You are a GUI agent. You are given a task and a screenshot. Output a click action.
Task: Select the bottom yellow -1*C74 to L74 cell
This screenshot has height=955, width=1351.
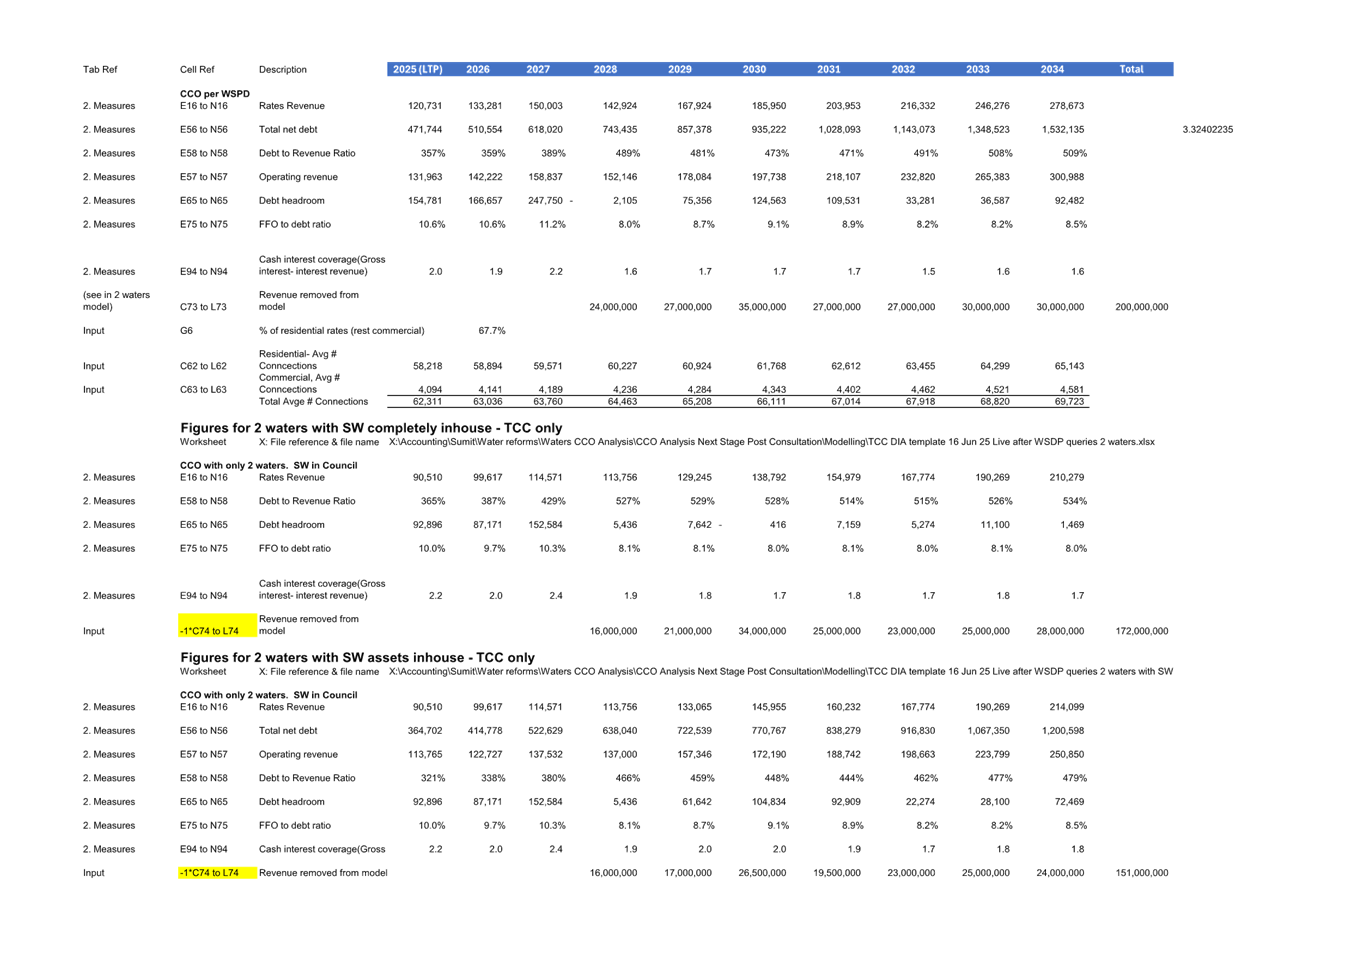point(217,873)
